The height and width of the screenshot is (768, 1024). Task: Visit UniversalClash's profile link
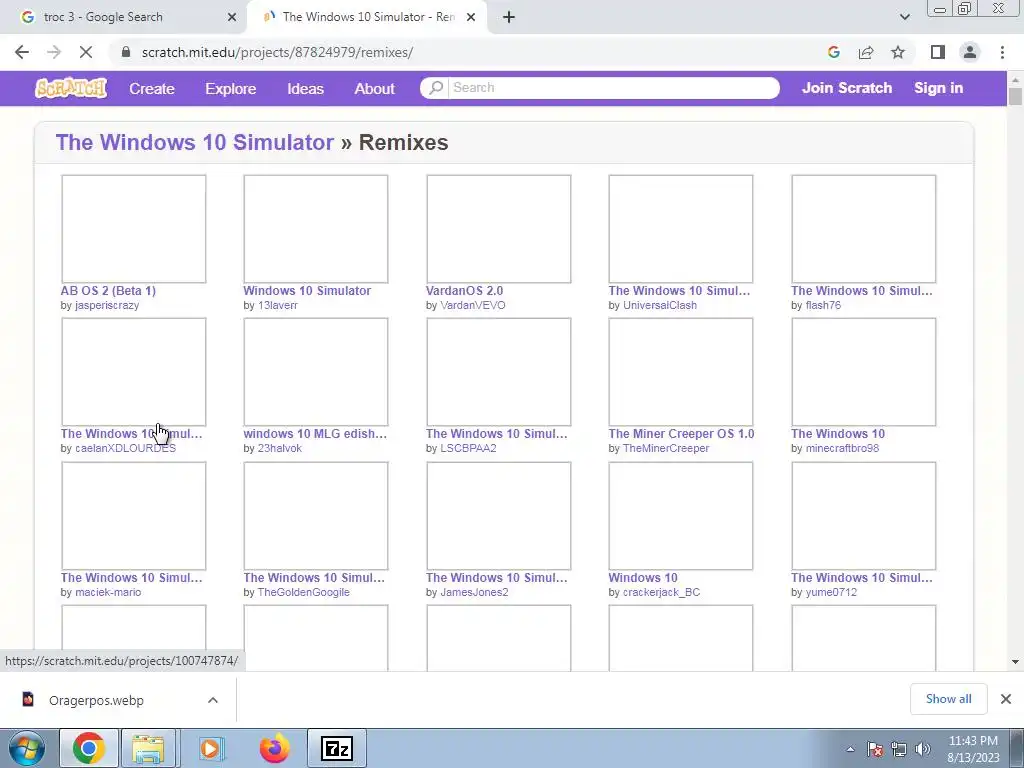click(x=660, y=305)
